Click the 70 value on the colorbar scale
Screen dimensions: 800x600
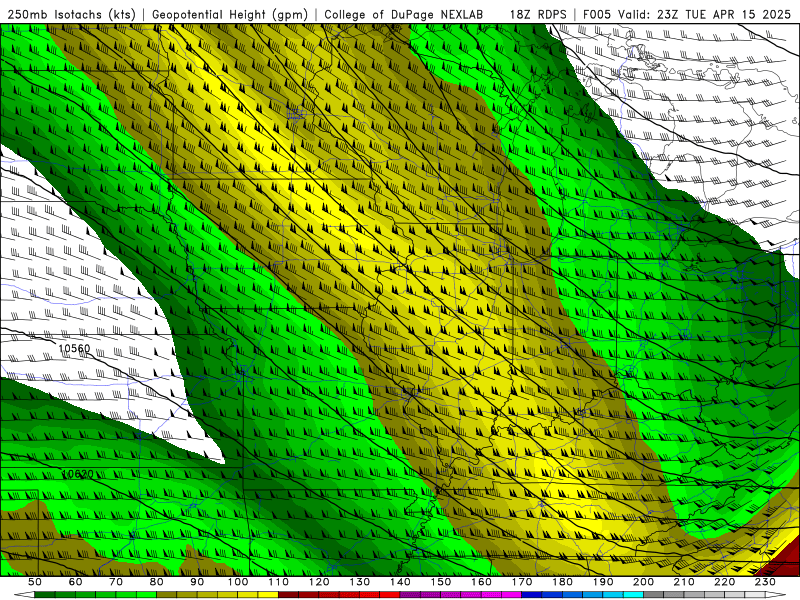point(116,582)
